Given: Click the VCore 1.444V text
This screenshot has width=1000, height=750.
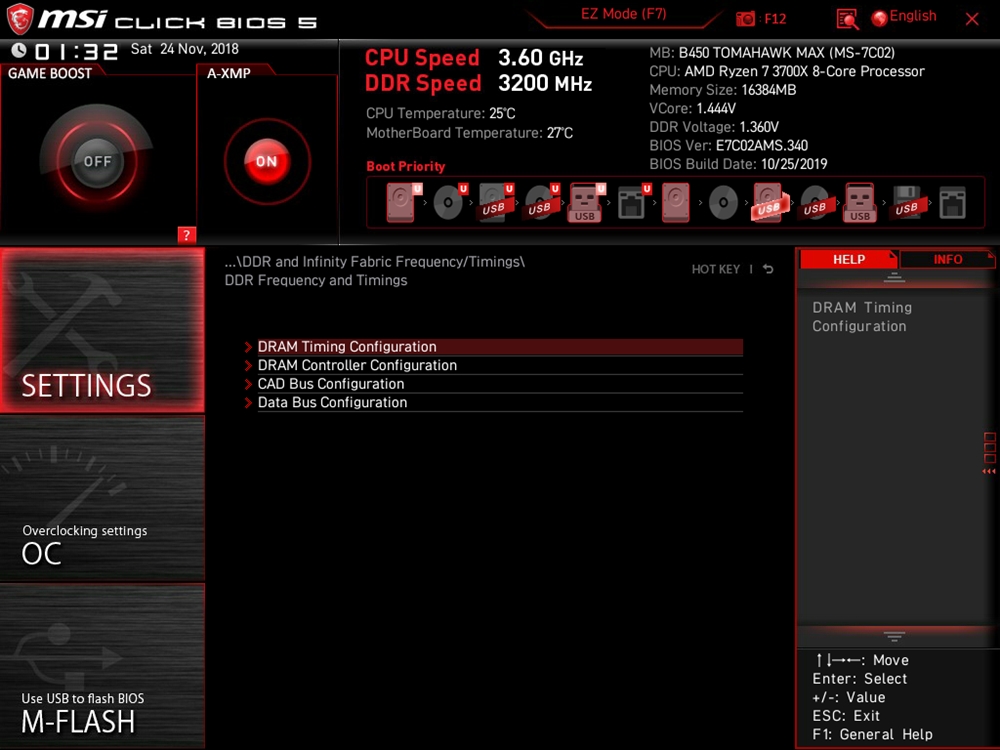Looking at the screenshot, I should tap(692, 108).
